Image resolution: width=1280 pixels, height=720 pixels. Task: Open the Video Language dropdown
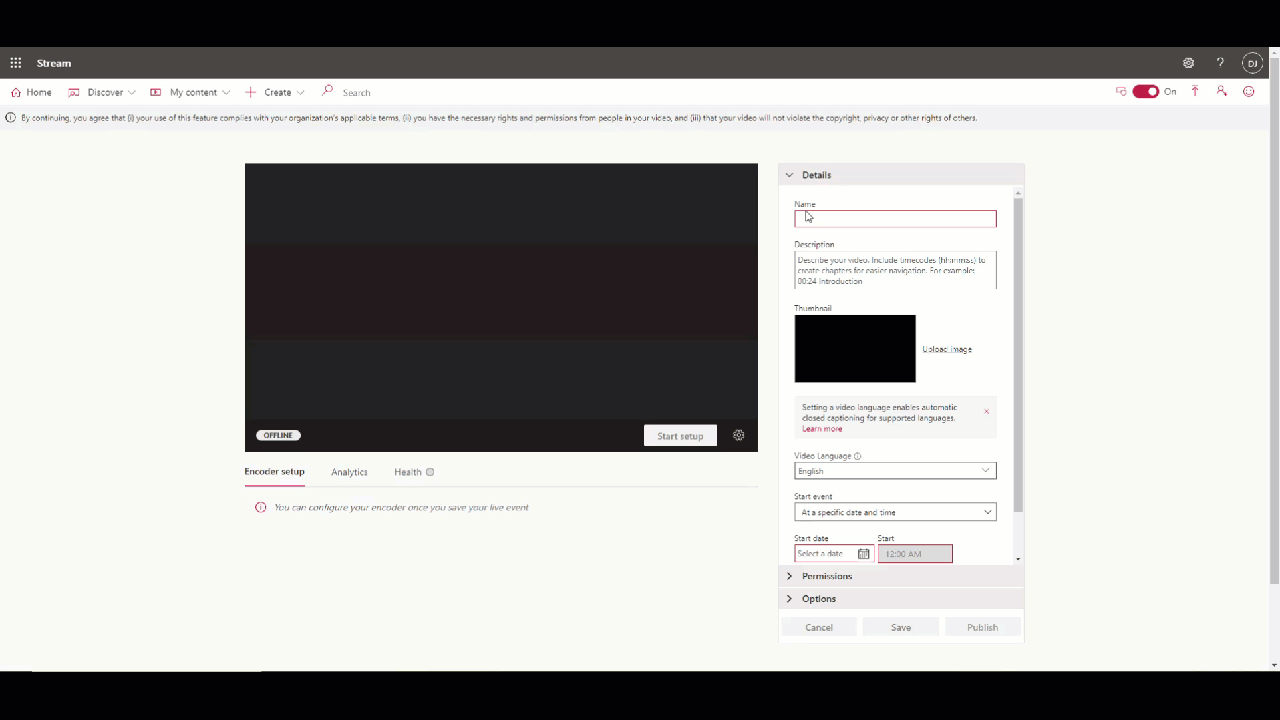[895, 470]
